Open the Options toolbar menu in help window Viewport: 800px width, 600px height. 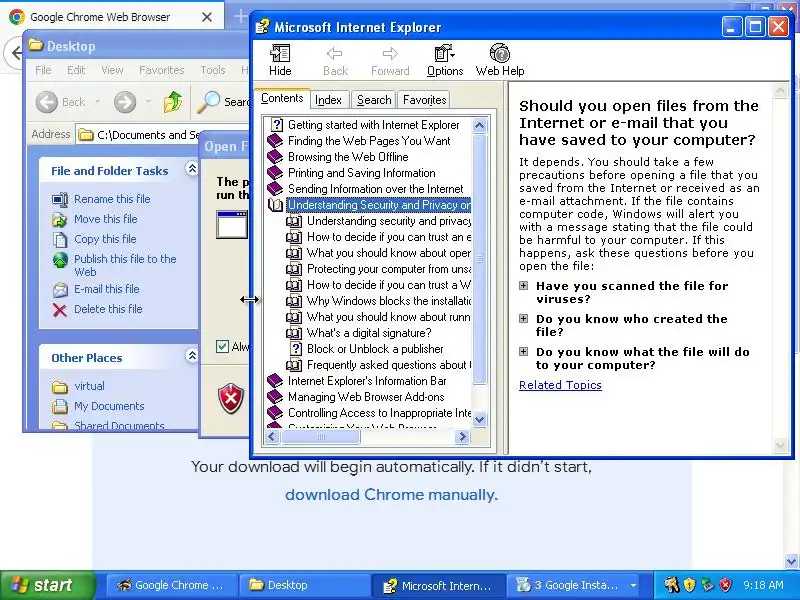444,60
